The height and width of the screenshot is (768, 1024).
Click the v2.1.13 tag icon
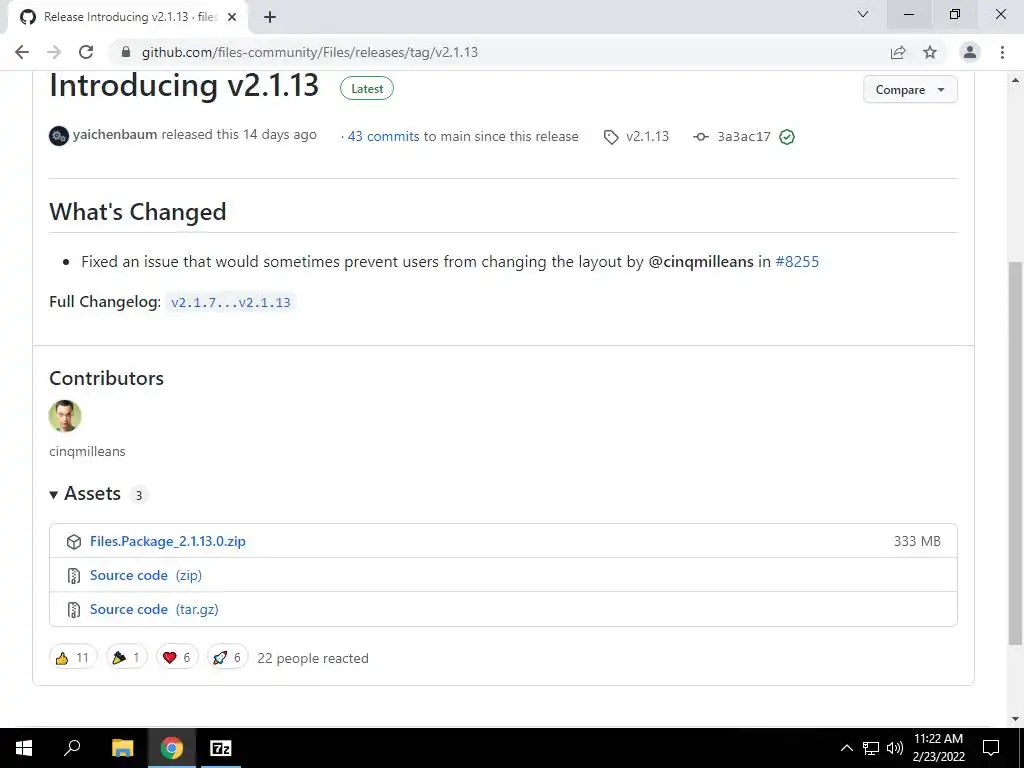click(611, 137)
